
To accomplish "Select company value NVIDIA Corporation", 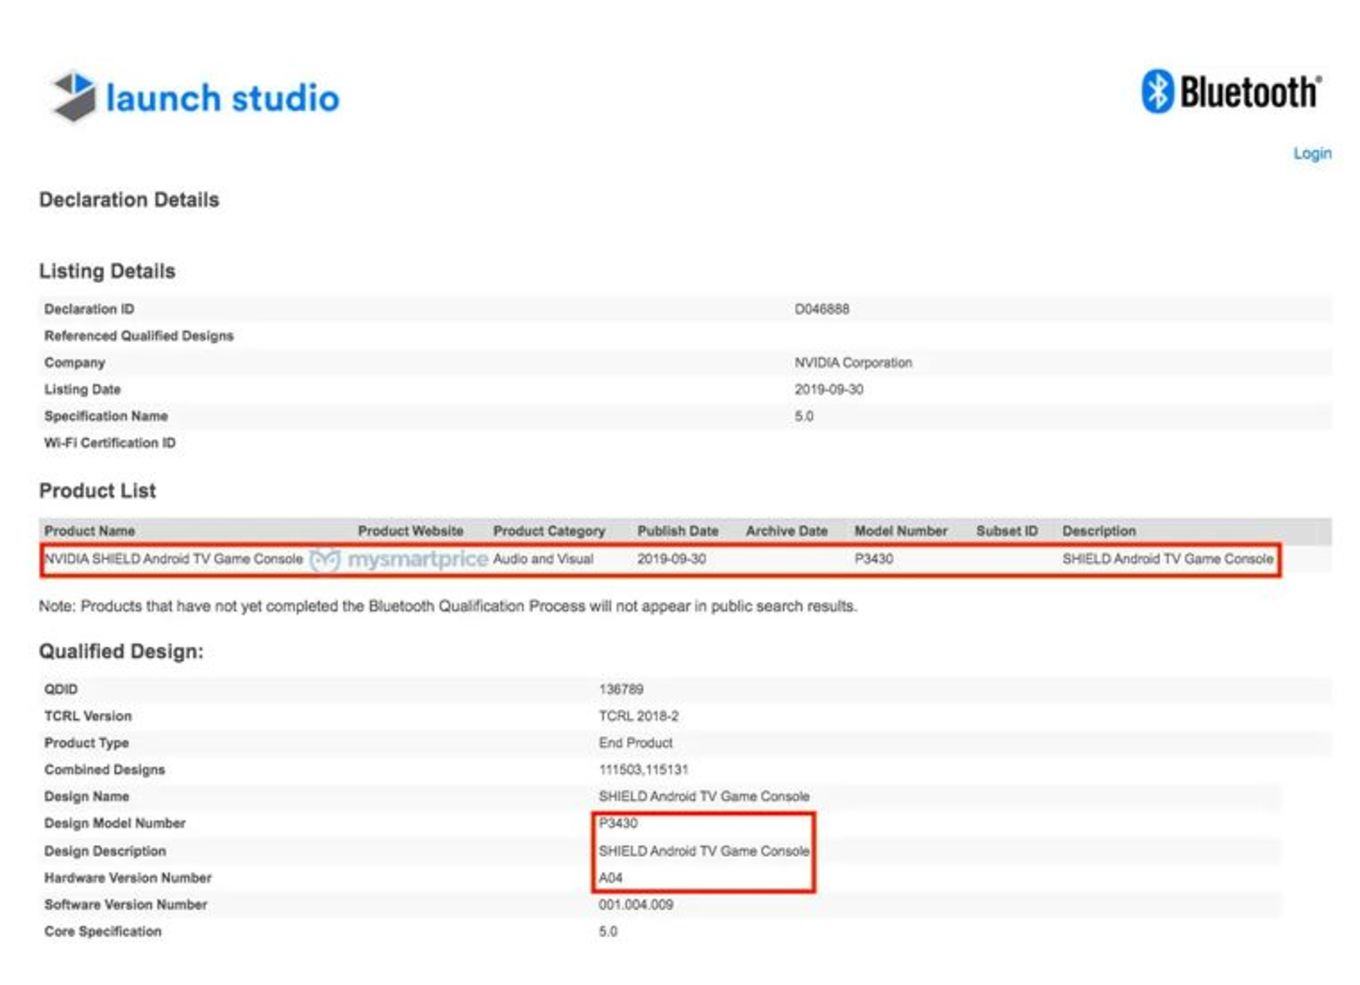I will (853, 363).
